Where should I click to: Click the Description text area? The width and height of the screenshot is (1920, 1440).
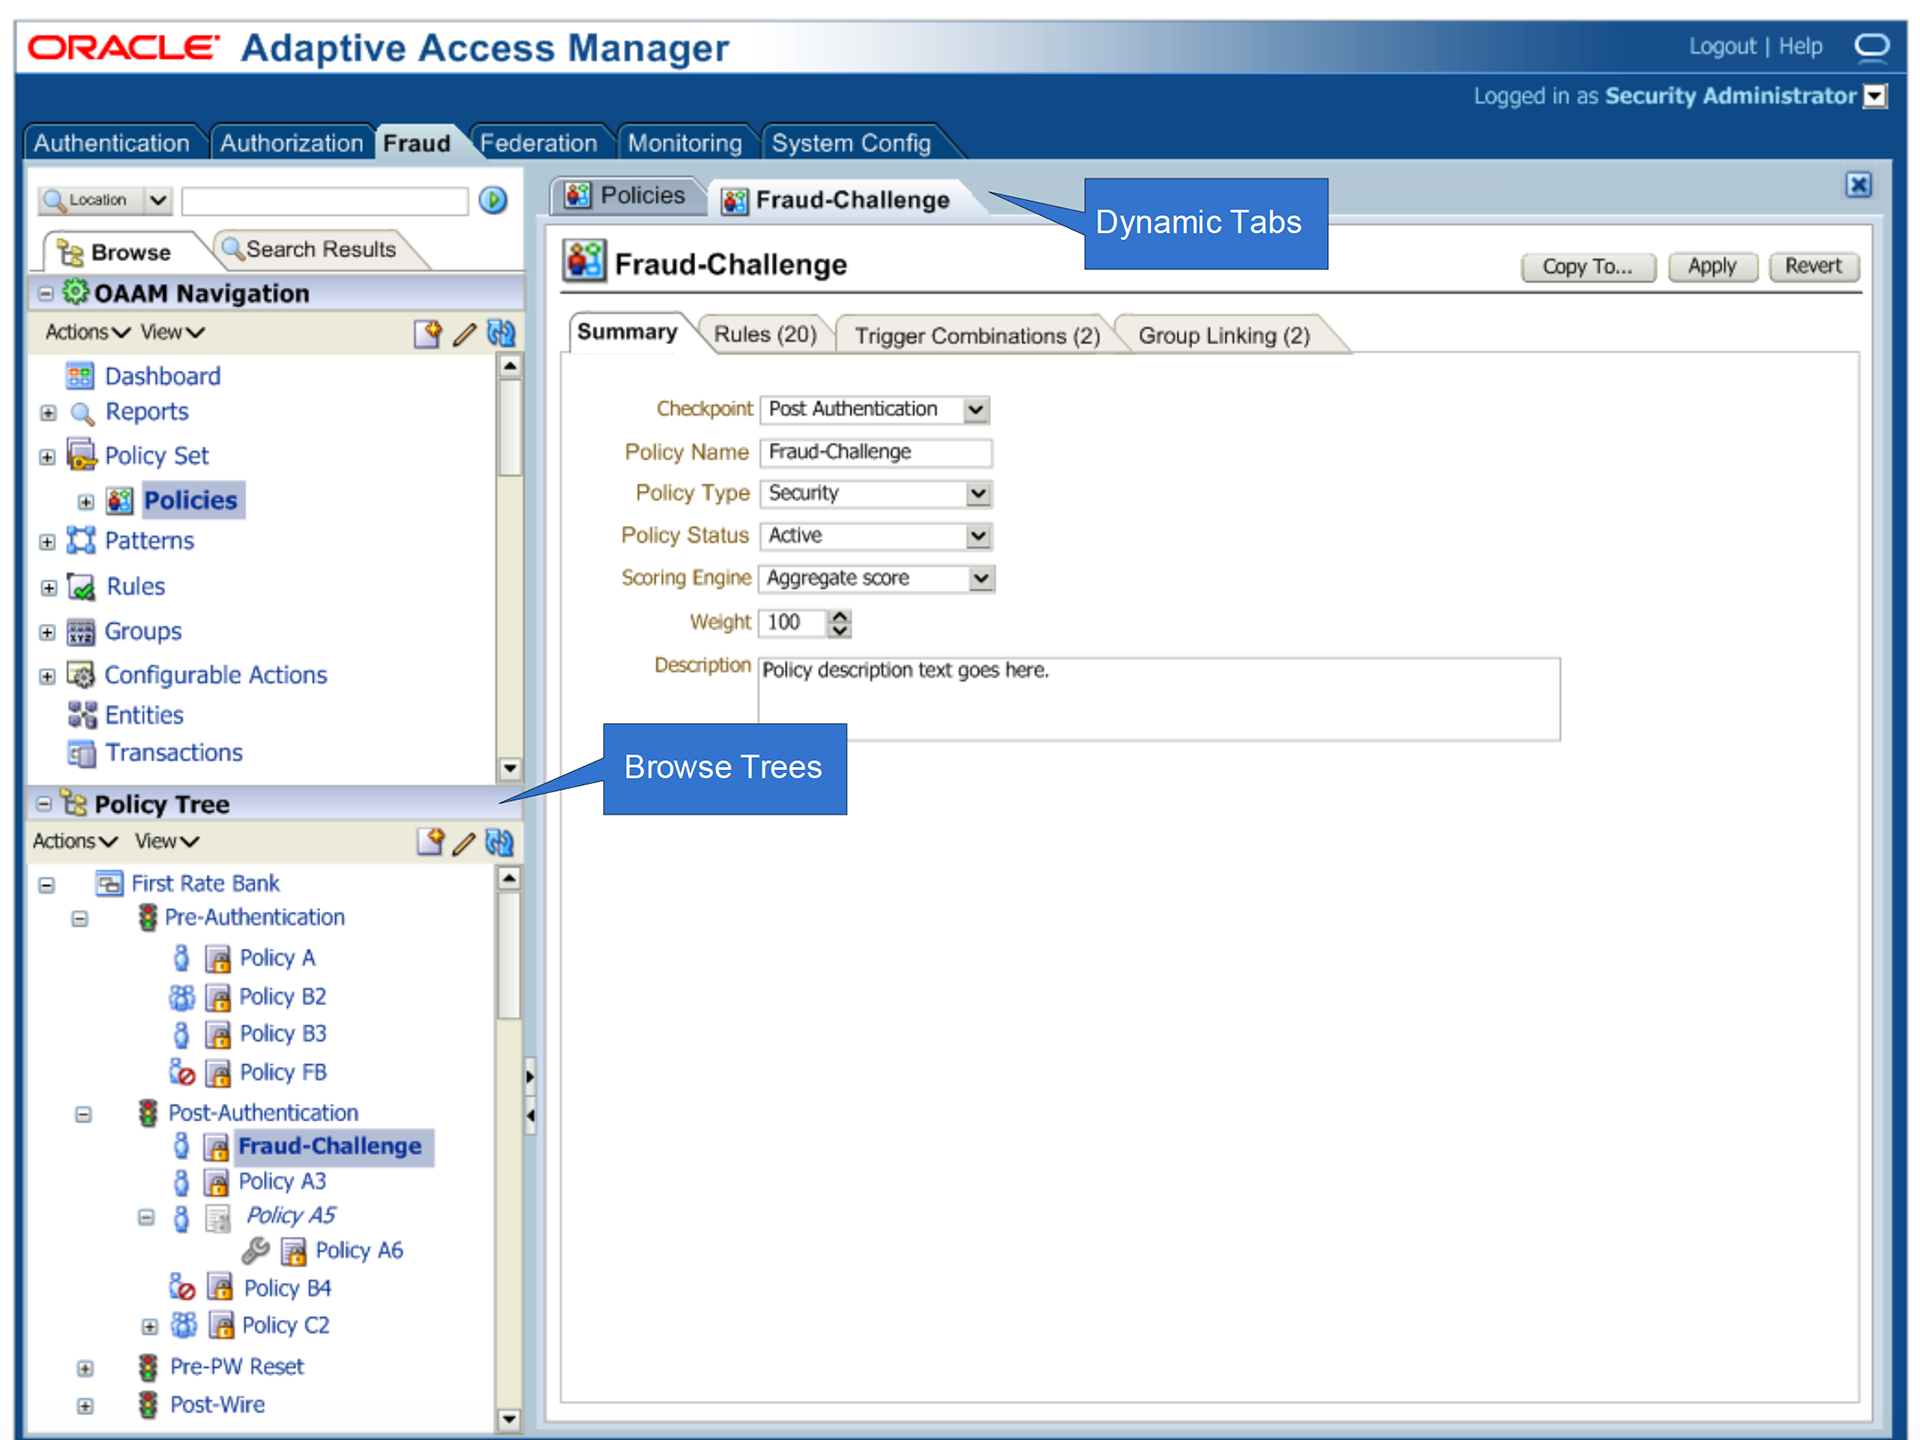(1158, 699)
